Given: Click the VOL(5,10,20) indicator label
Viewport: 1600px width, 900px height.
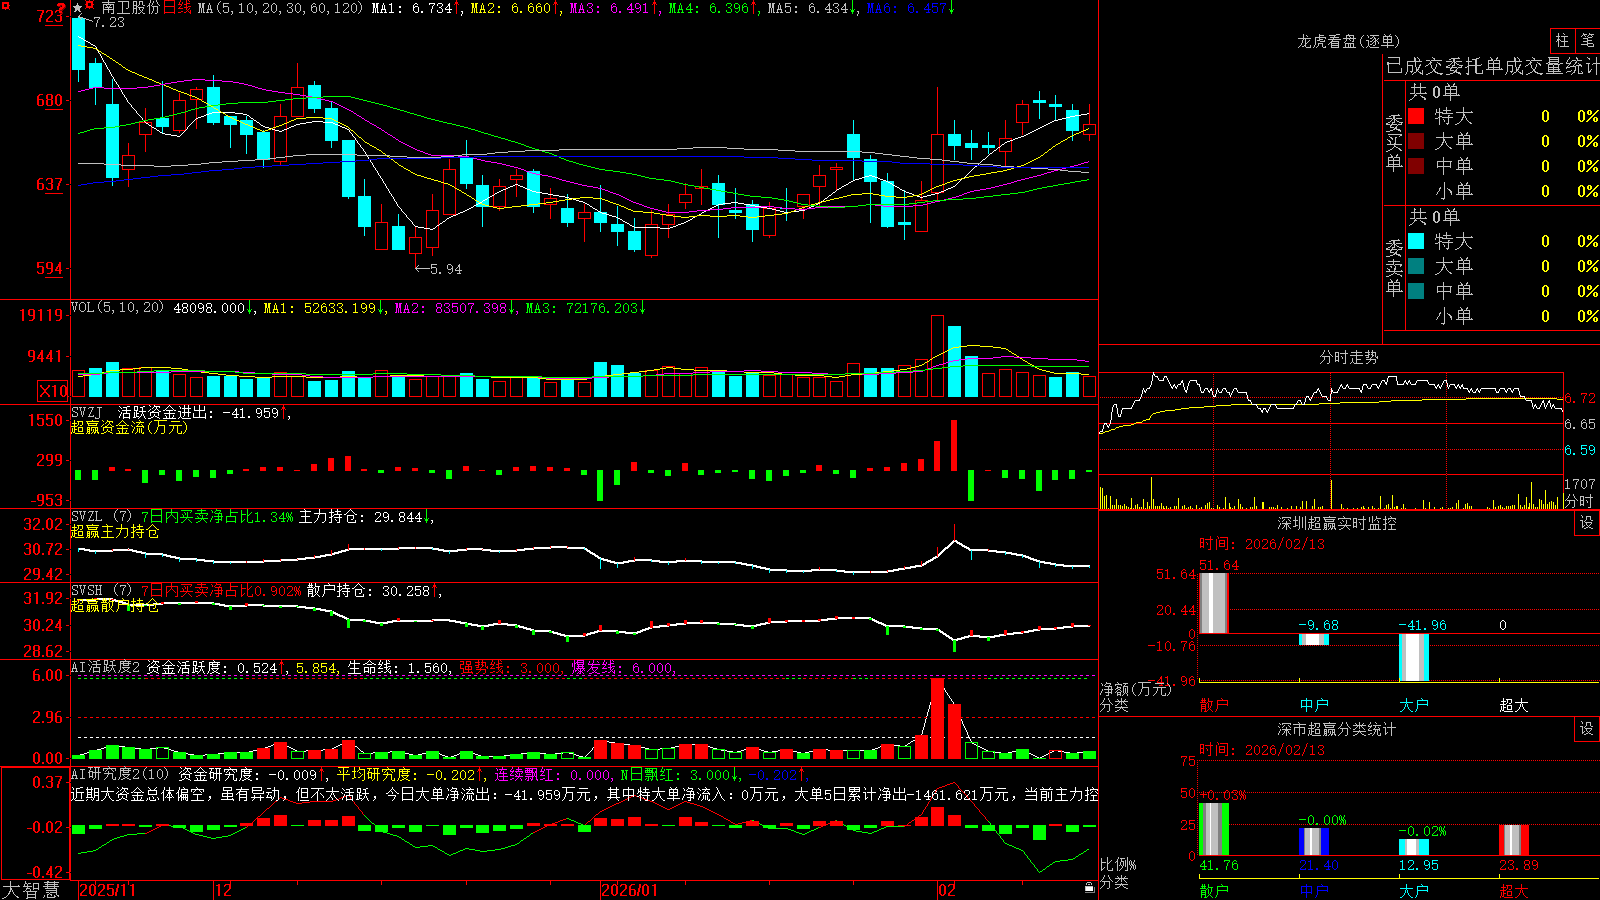Looking at the screenshot, I should (117, 308).
